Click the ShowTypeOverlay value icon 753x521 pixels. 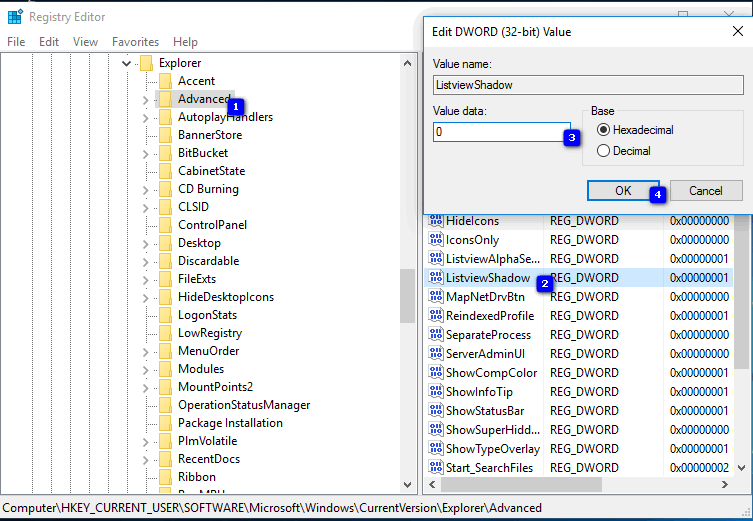point(436,448)
